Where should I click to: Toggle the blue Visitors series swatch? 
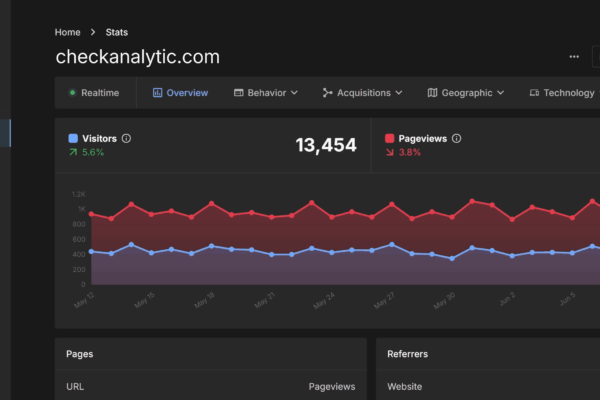tap(73, 138)
